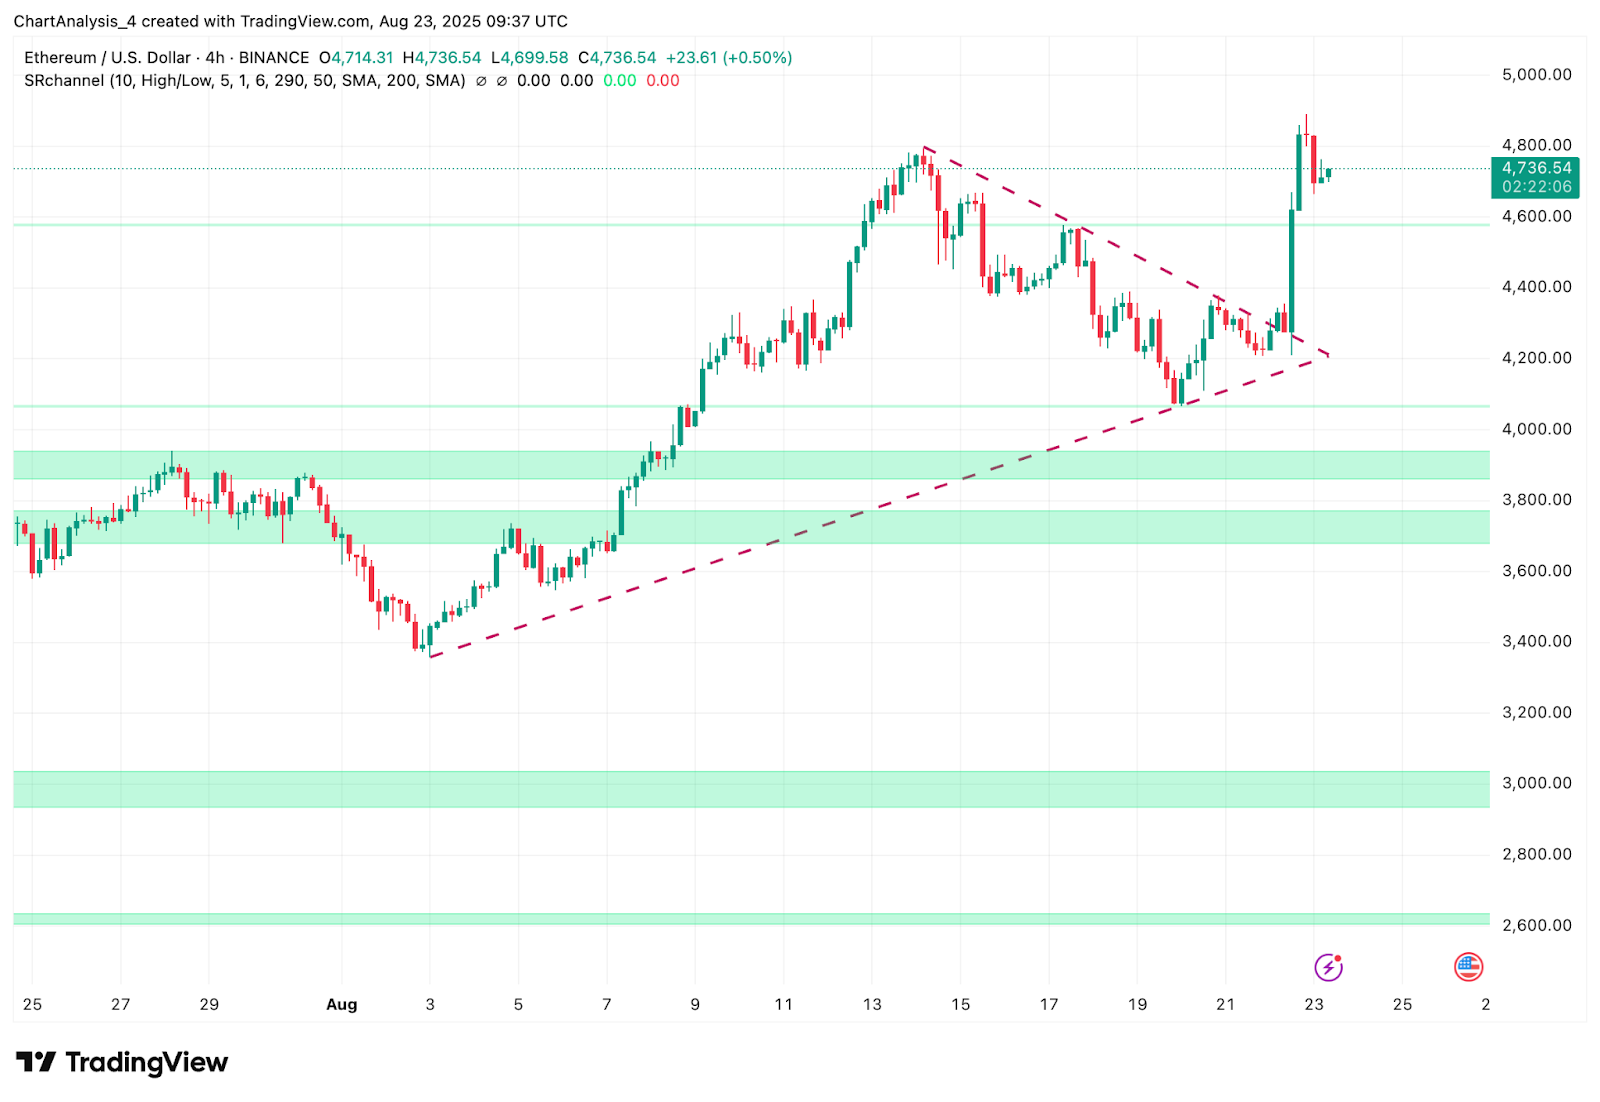Click the US flag economic events icon
The height and width of the screenshot is (1102, 1600).
coord(1469,968)
